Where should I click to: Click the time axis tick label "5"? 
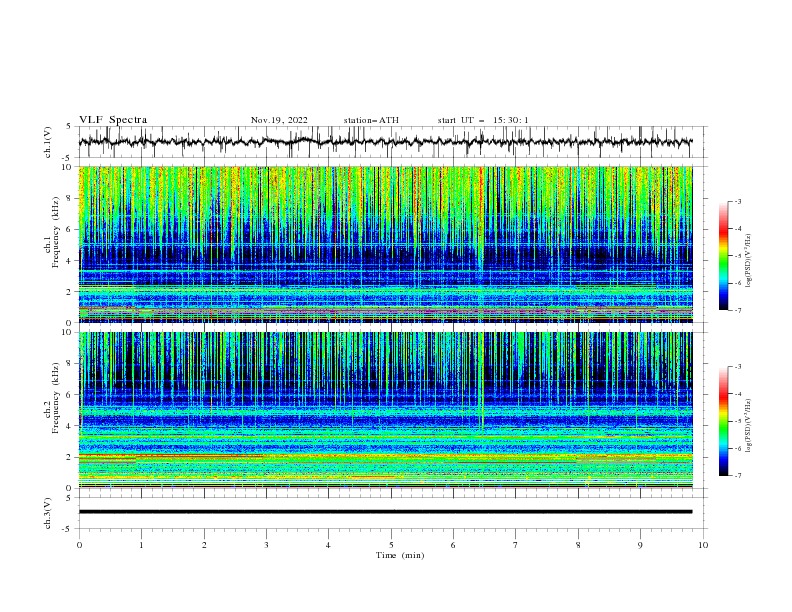click(391, 545)
